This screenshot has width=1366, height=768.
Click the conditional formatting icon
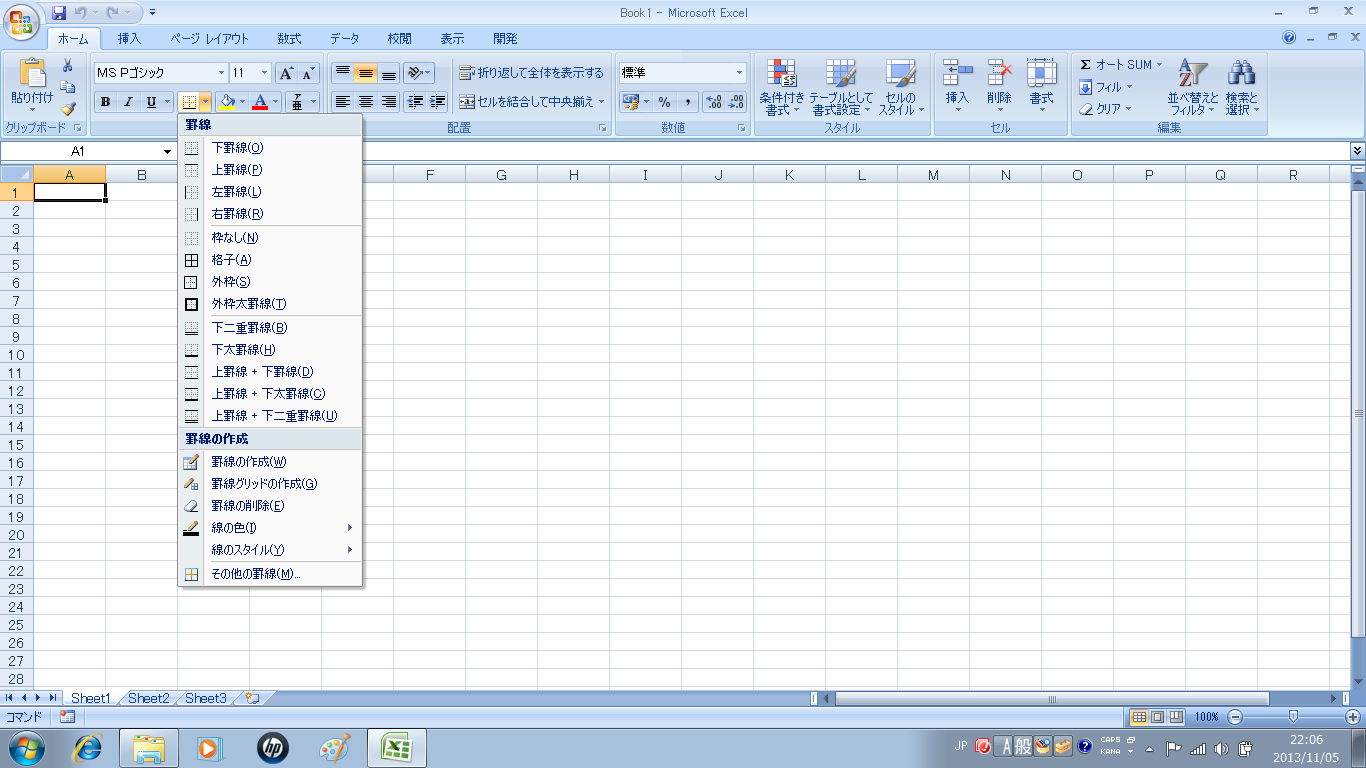(781, 74)
